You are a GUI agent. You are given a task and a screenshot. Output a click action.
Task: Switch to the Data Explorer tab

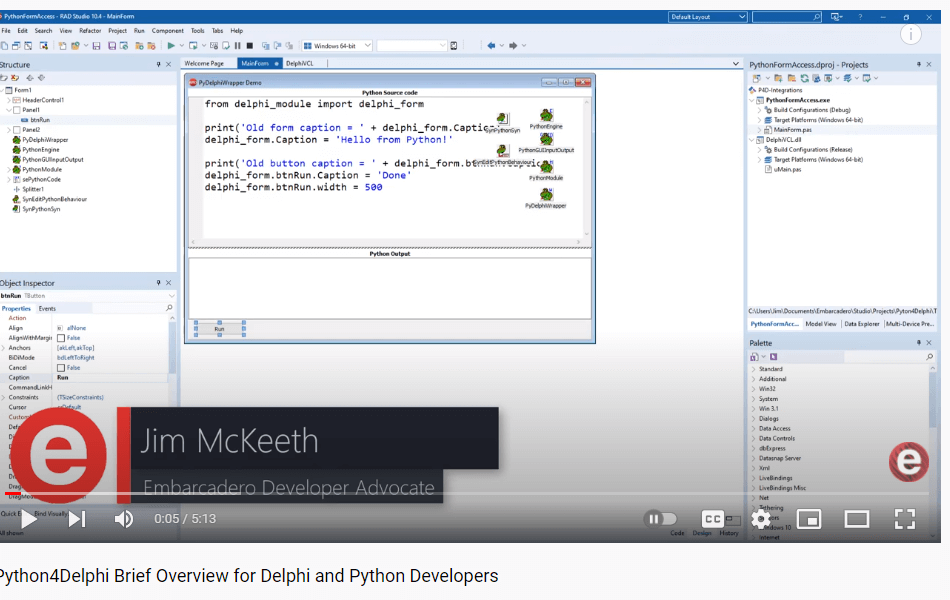[862, 324]
